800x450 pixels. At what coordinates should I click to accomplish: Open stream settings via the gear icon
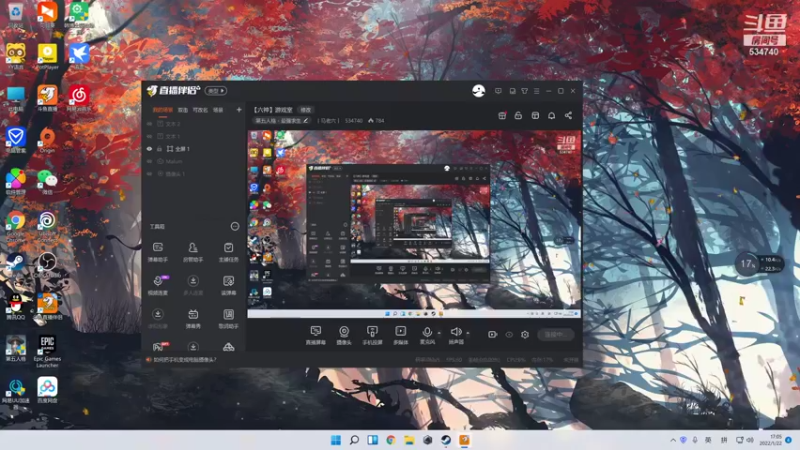(x=525, y=335)
